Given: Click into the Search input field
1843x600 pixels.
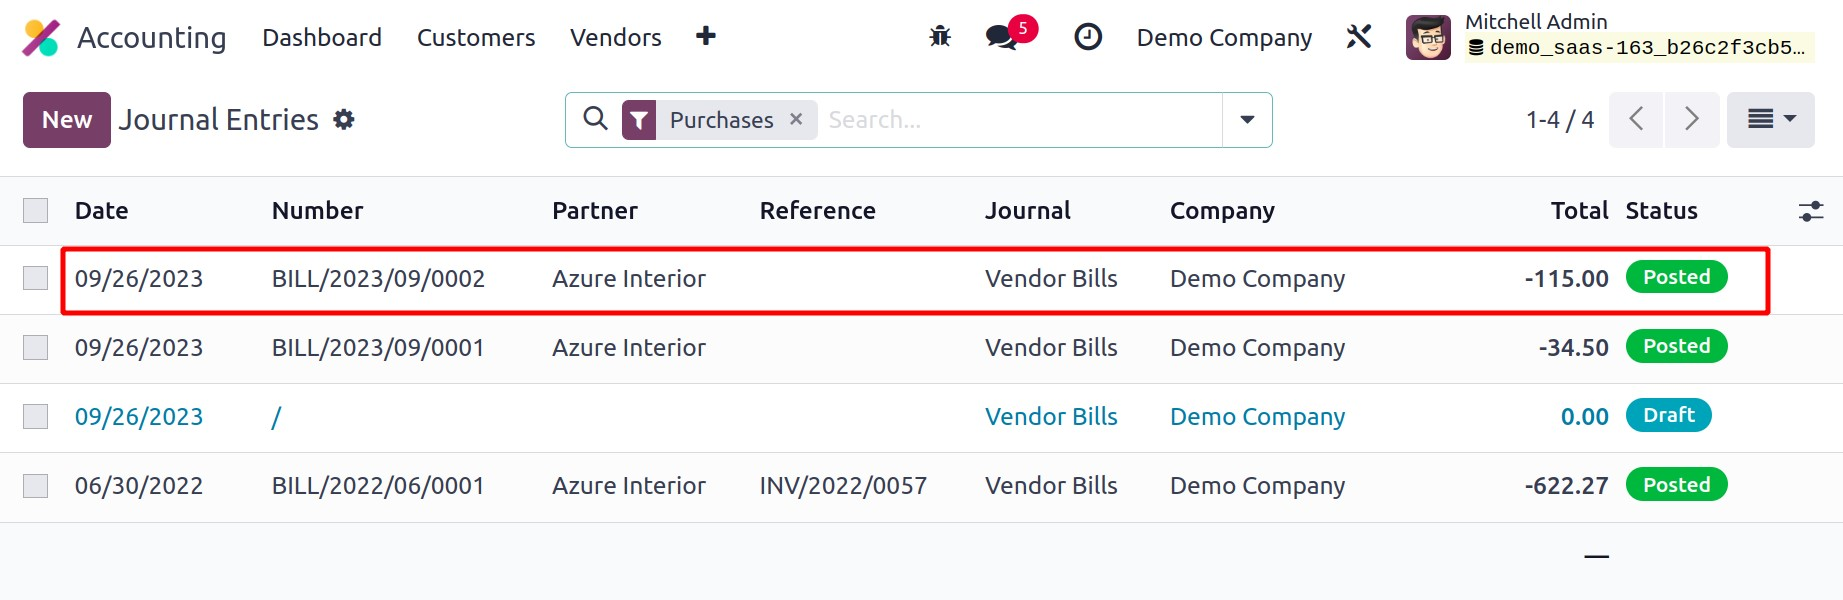Looking at the screenshot, I should [1020, 120].
